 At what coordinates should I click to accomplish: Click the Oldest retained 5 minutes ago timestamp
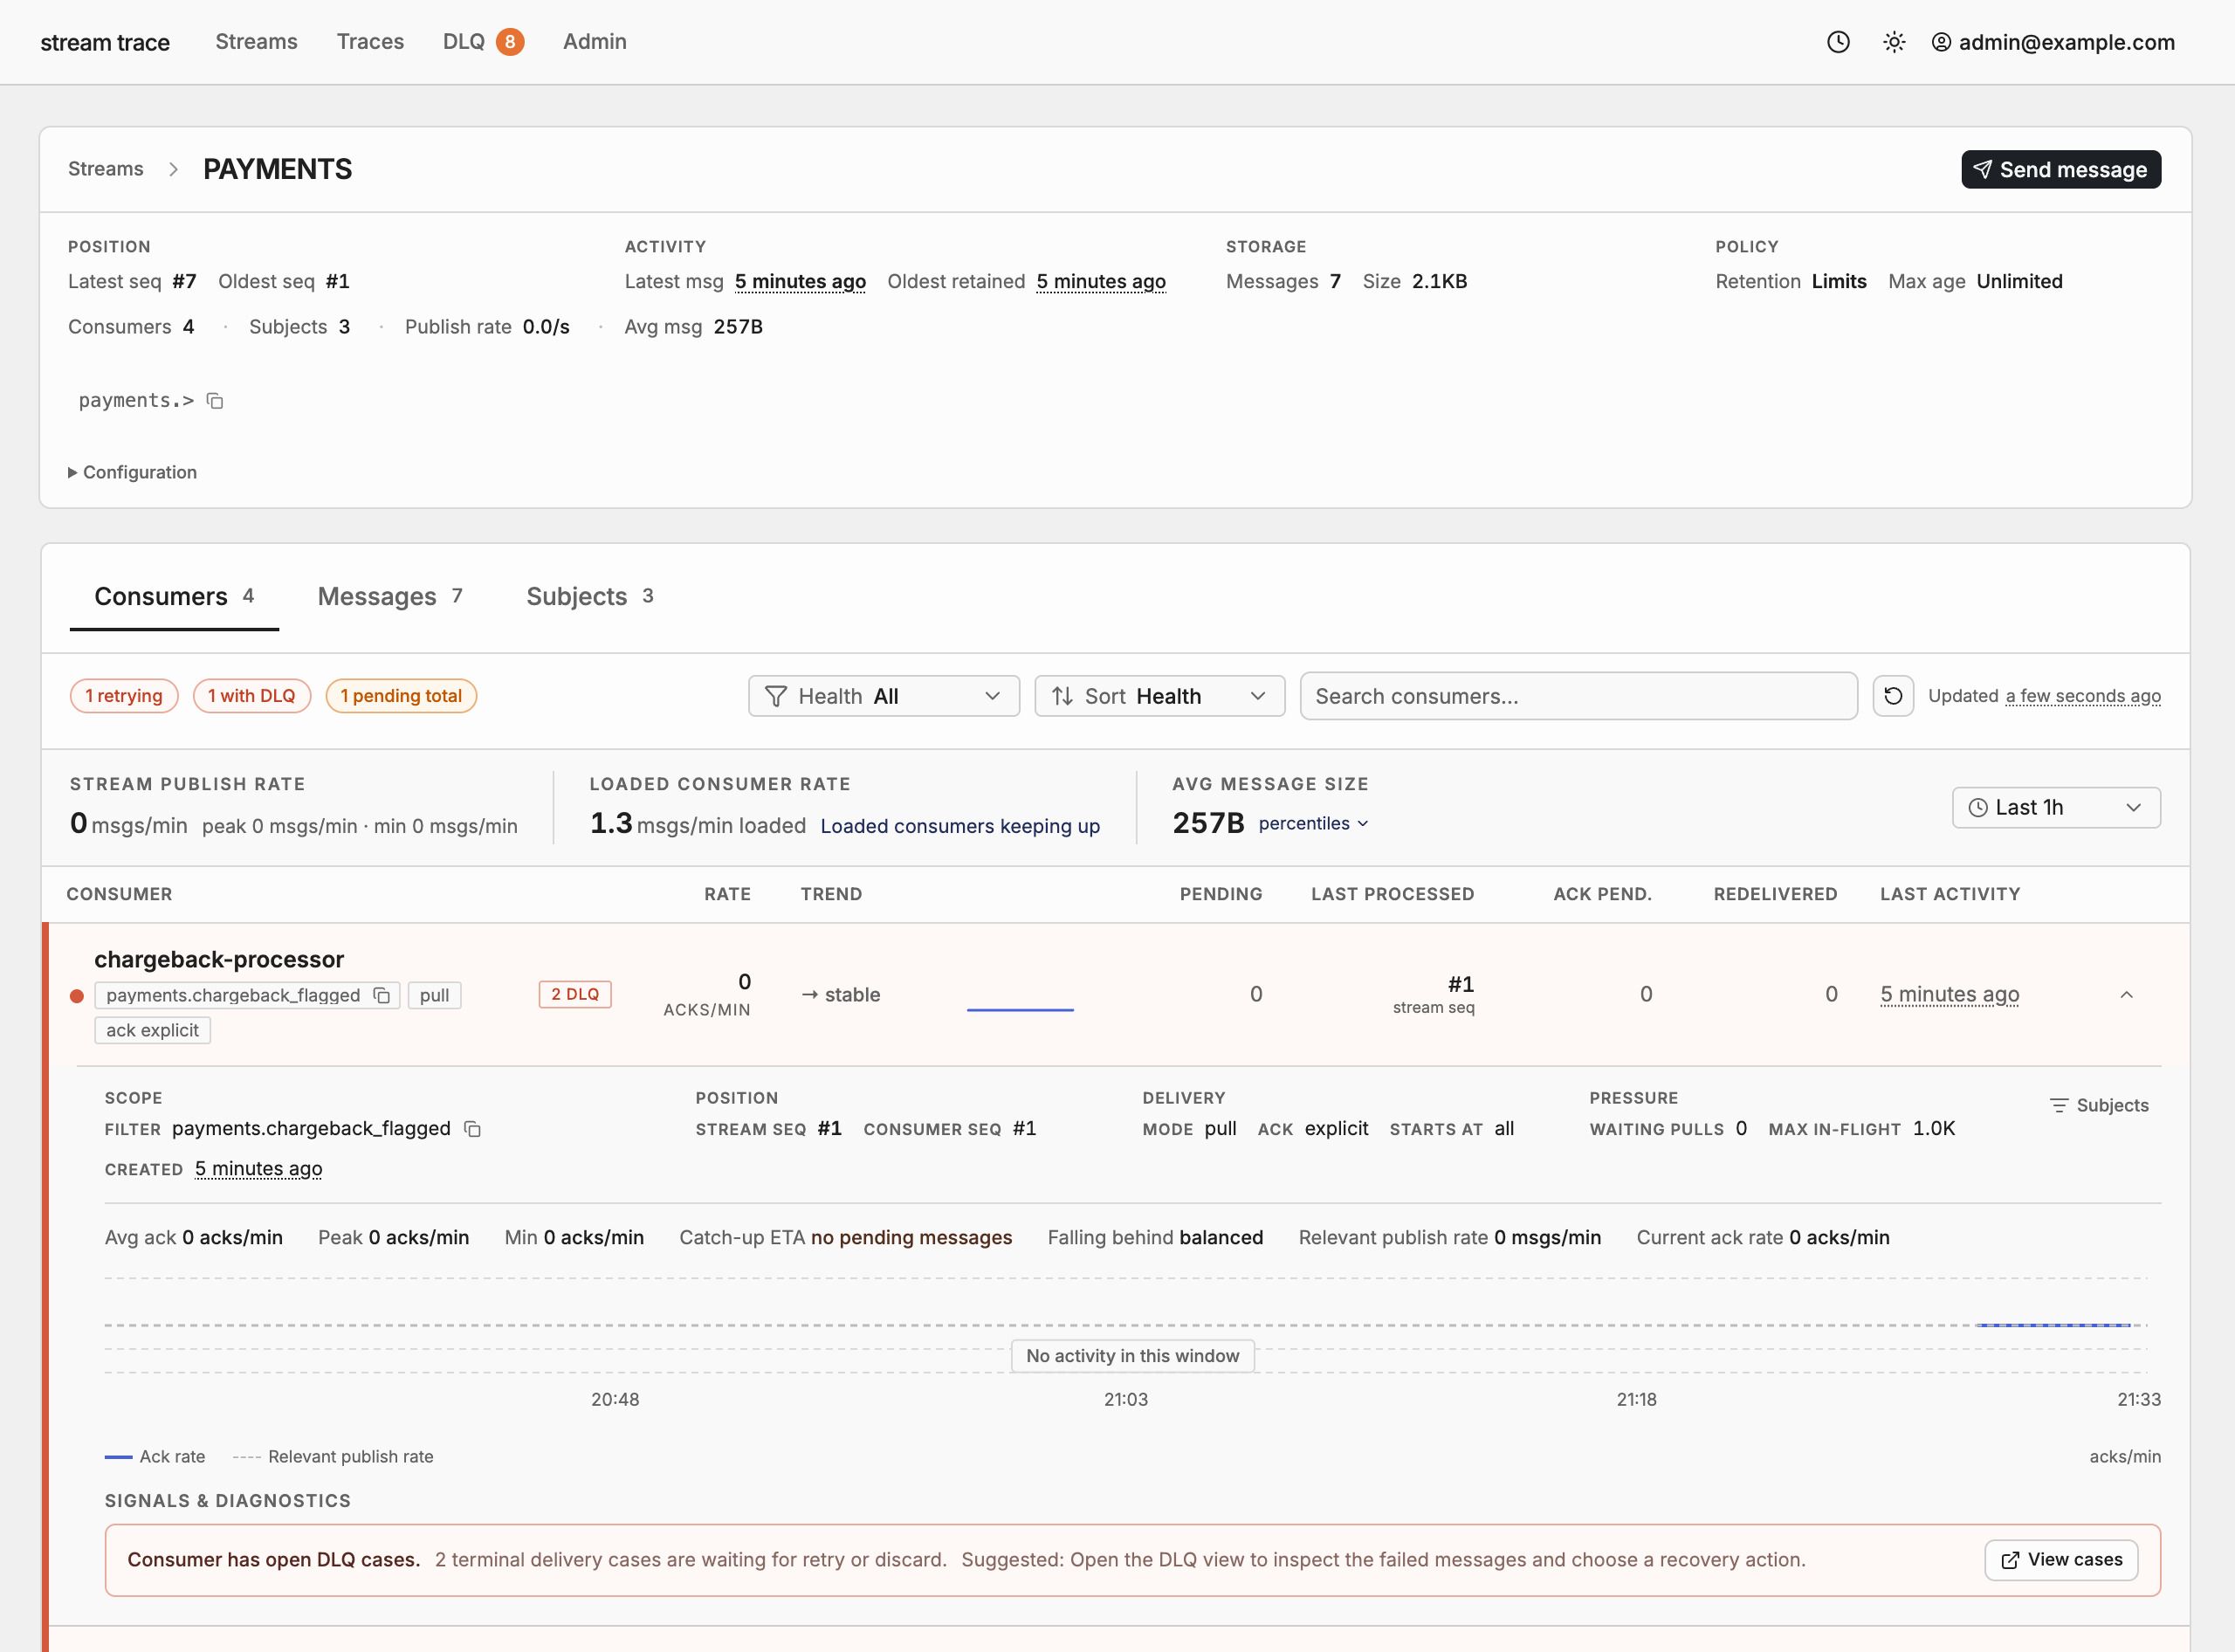click(1101, 282)
